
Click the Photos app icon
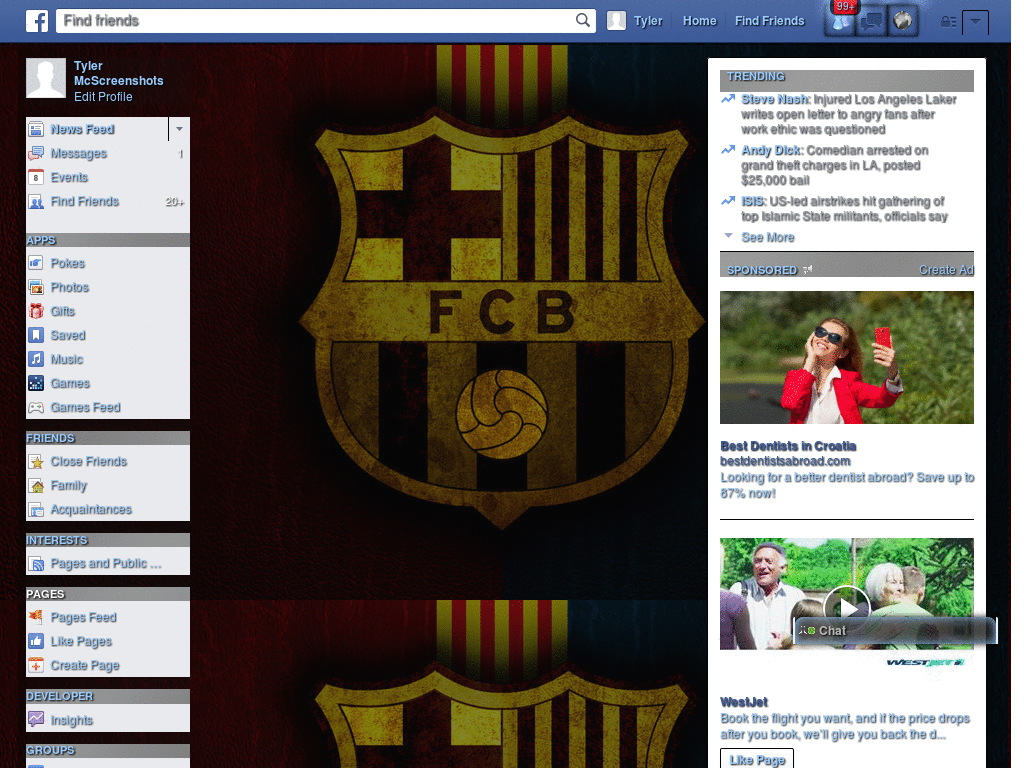(36, 287)
